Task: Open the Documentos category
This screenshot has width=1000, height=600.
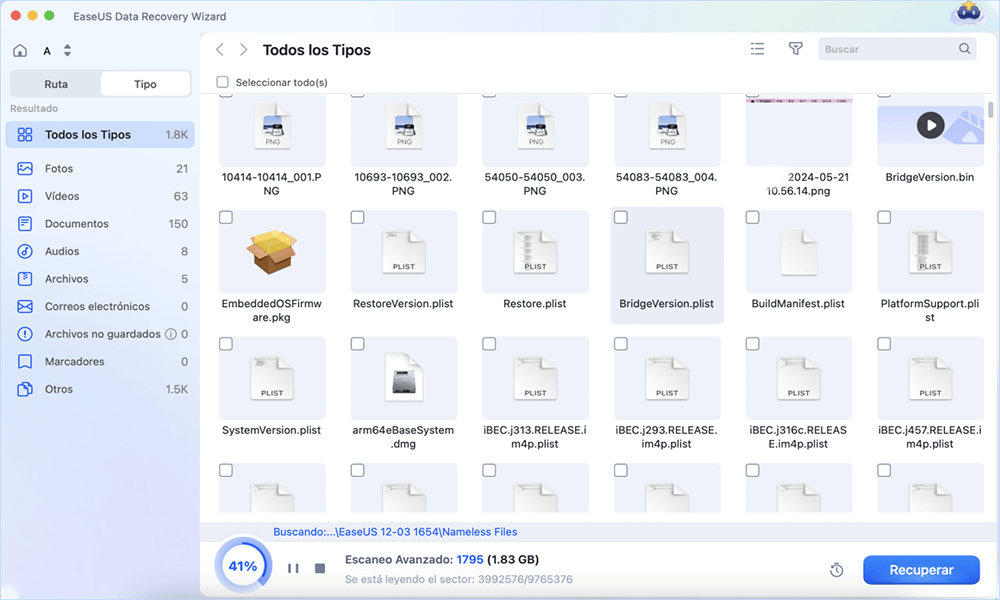Action: tap(100, 224)
